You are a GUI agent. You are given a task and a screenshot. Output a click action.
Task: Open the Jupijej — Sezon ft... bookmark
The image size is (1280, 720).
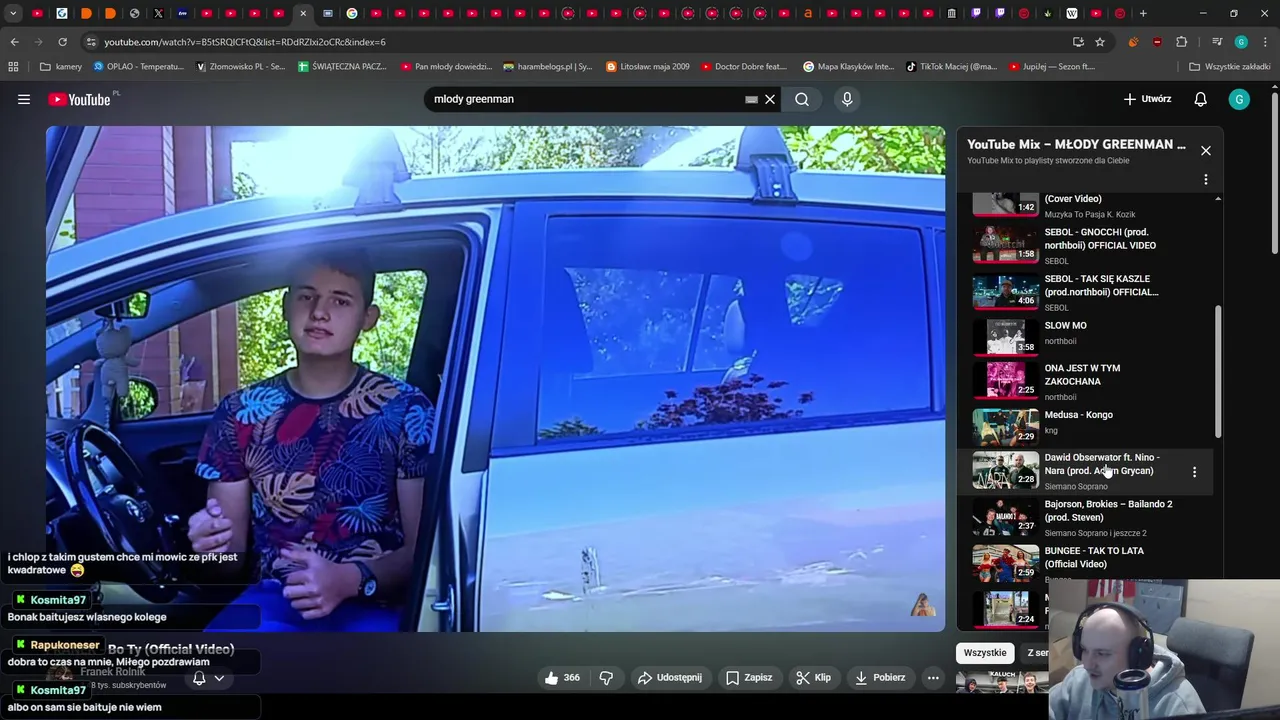[1052, 67]
